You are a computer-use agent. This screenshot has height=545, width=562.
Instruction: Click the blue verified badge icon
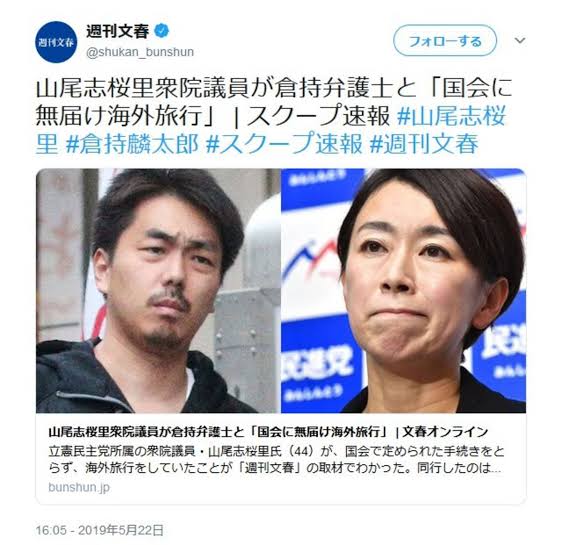click(x=162, y=31)
